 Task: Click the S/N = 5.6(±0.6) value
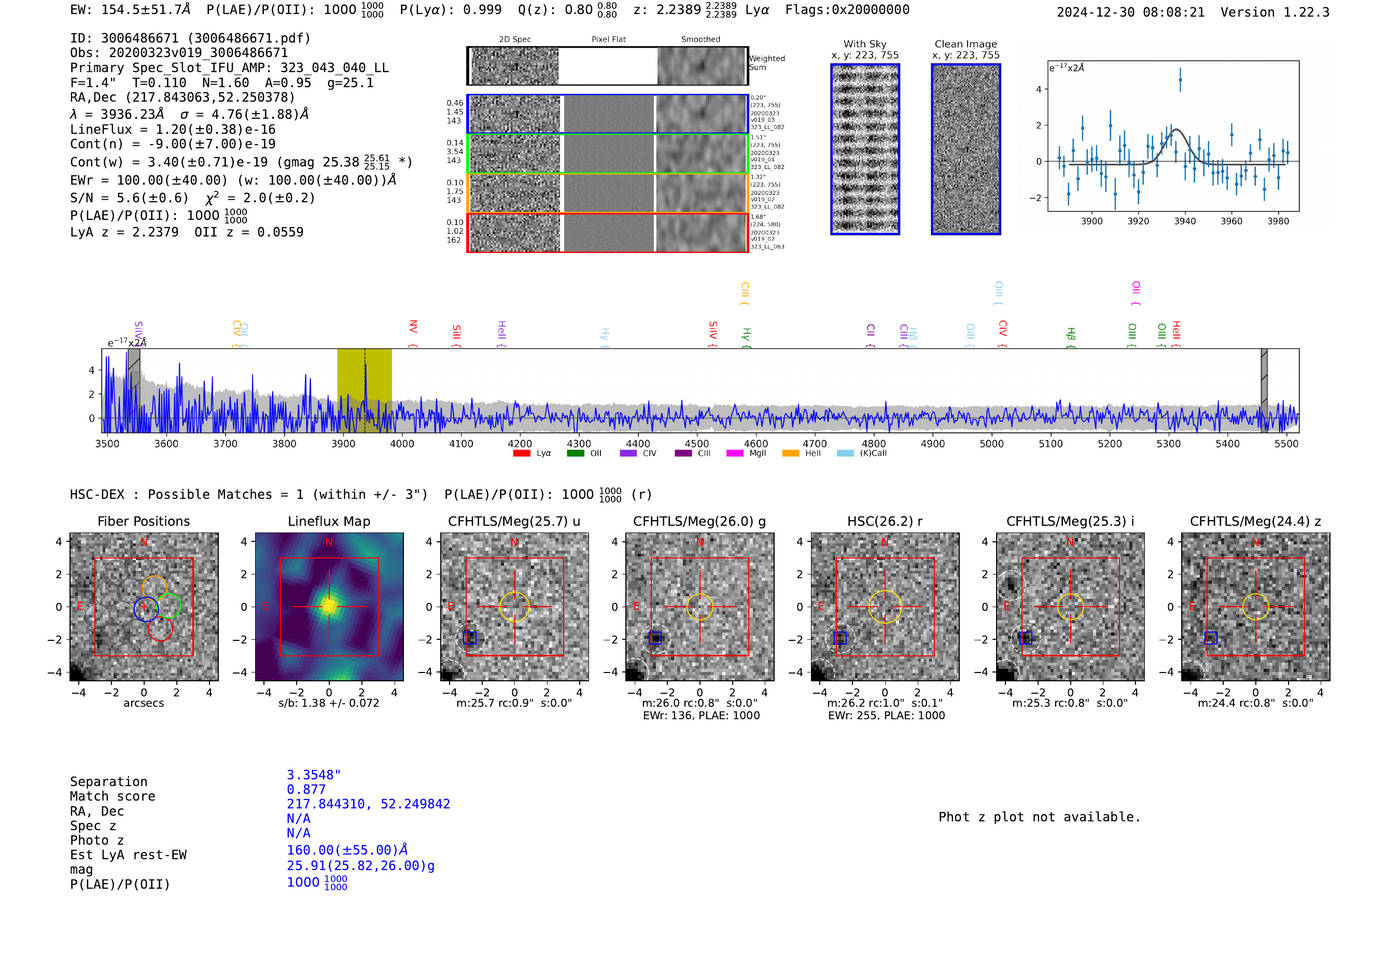click(129, 198)
